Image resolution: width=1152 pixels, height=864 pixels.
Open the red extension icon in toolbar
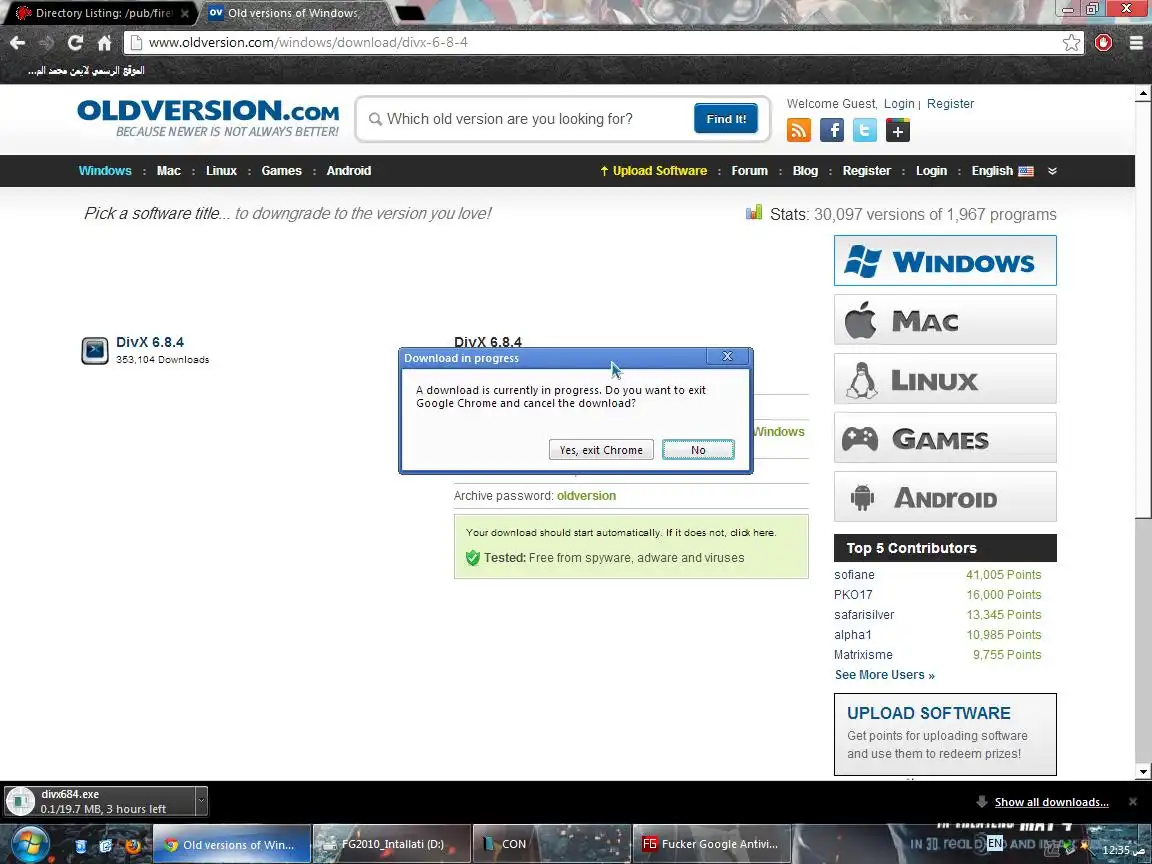pyautogui.click(x=1103, y=43)
